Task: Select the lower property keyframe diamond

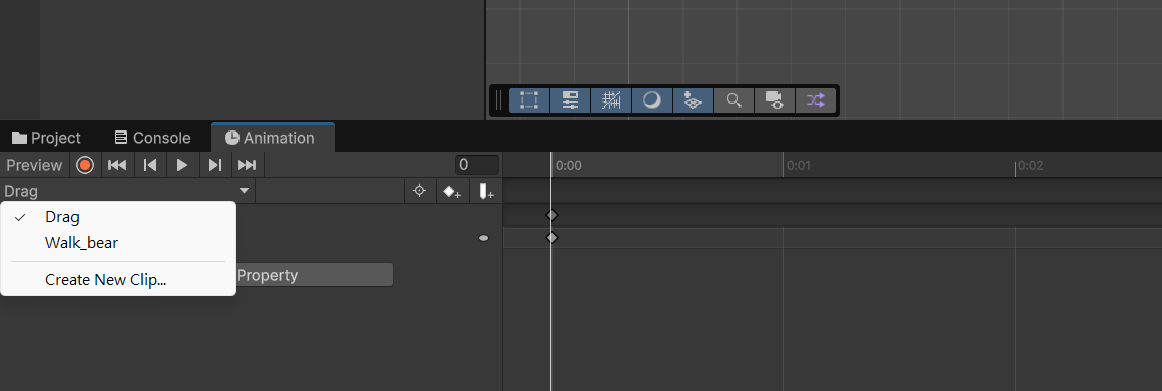Action: [551, 238]
